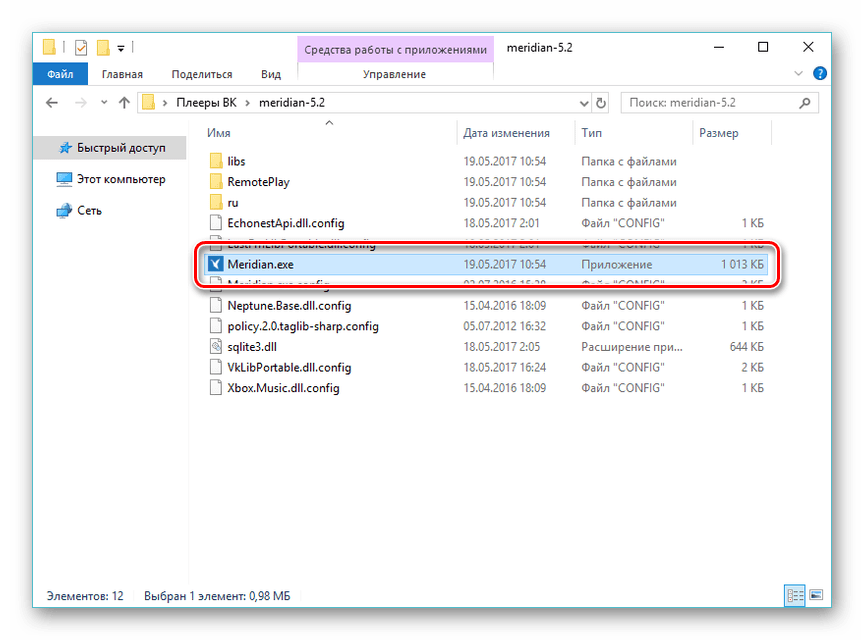The image size is (864, 640).
Task: Switch to the Вид ribbon tab
Action: pyautogui.click(x=271, y=74)
